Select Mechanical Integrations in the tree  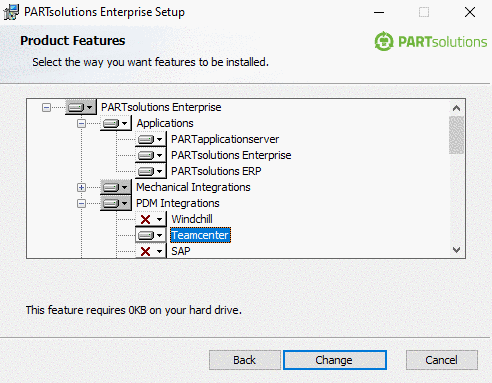[193, 187]
